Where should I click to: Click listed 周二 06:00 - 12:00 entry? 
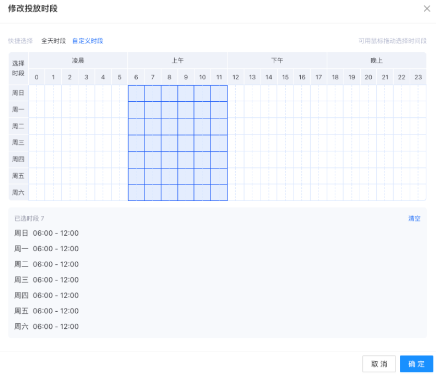[x=46, y=264]
